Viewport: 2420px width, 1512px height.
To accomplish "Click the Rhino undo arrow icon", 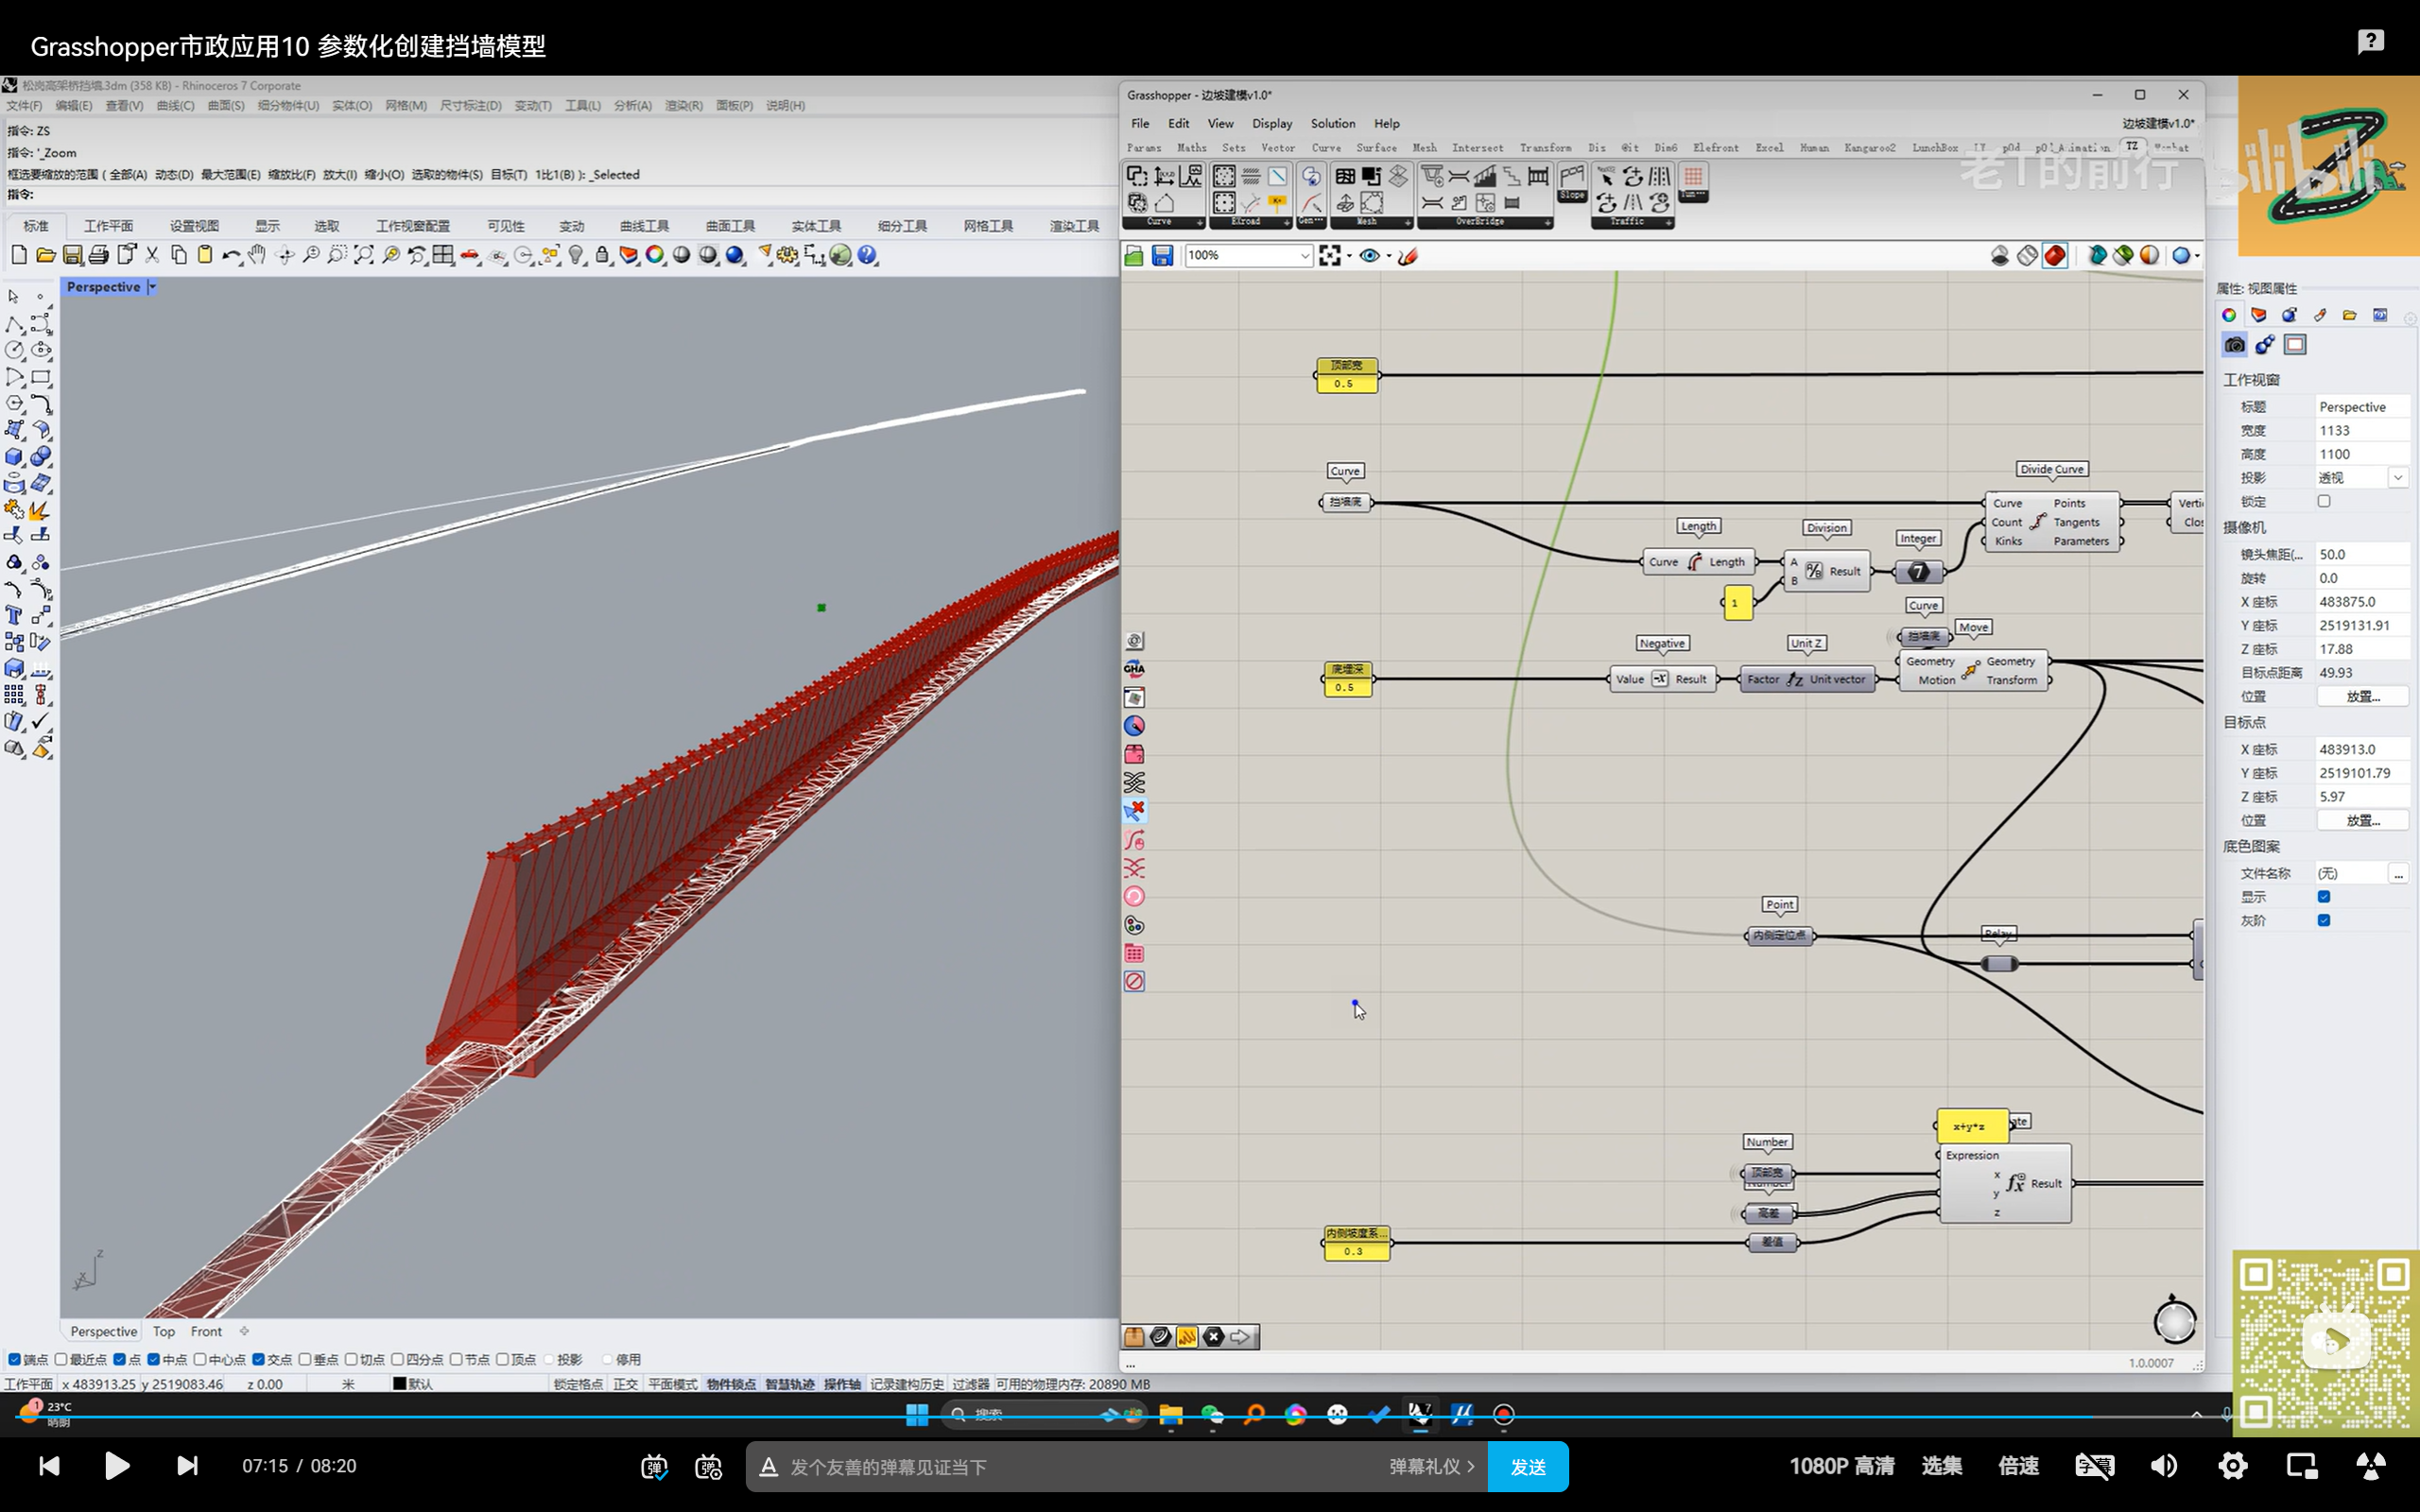I will 230,255.
